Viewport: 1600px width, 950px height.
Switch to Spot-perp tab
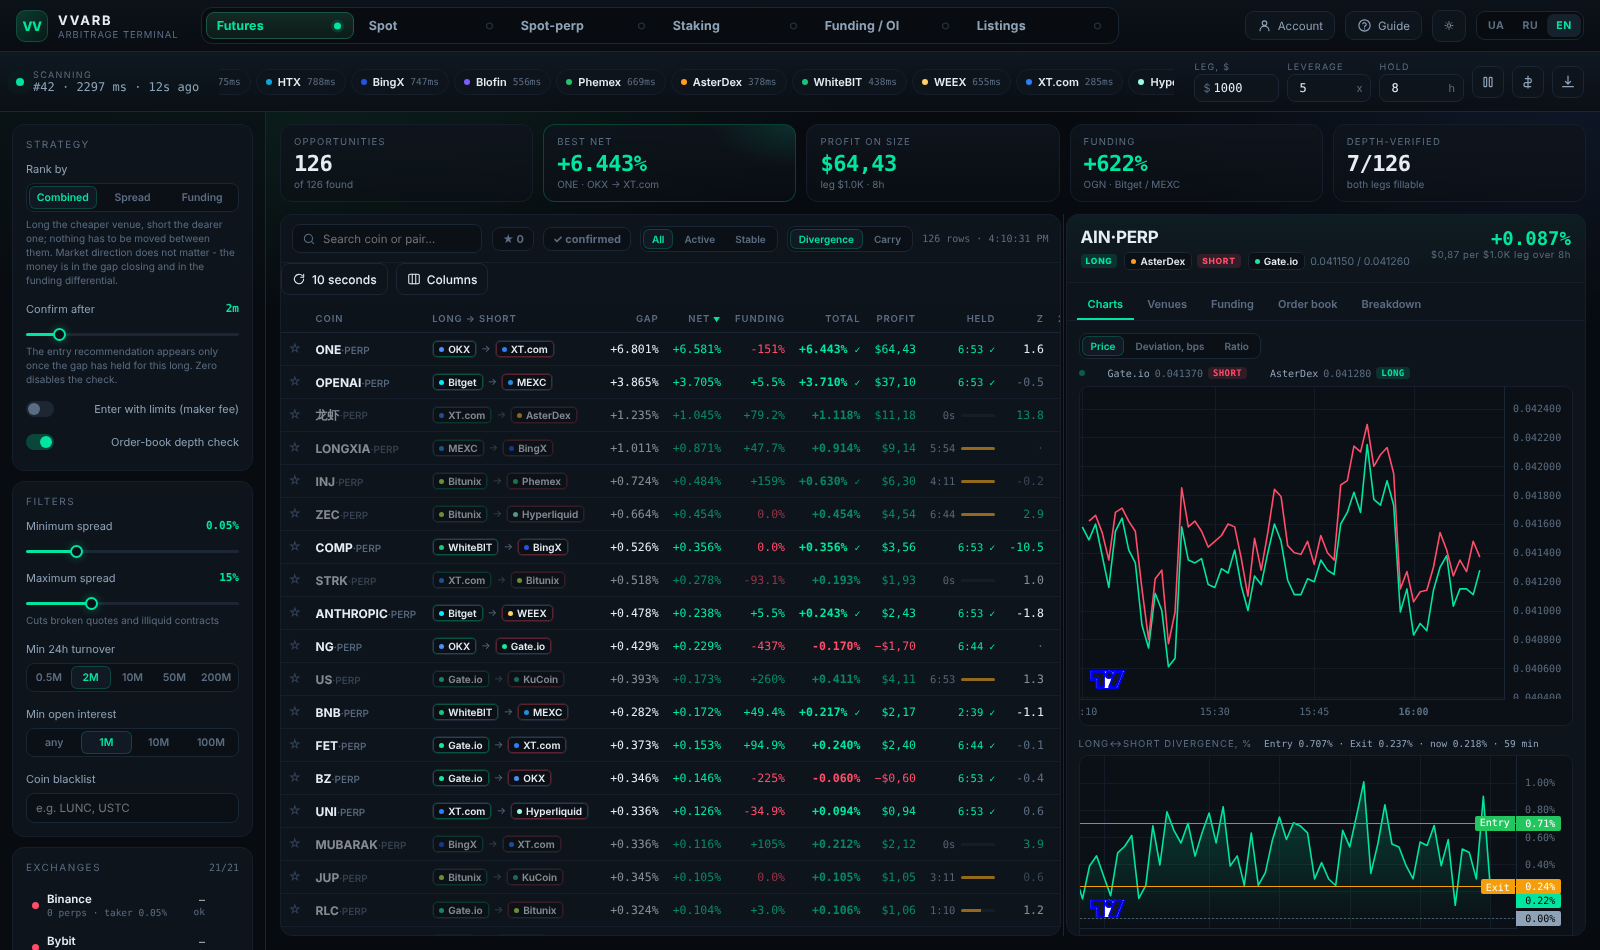(x=582, y=26)
